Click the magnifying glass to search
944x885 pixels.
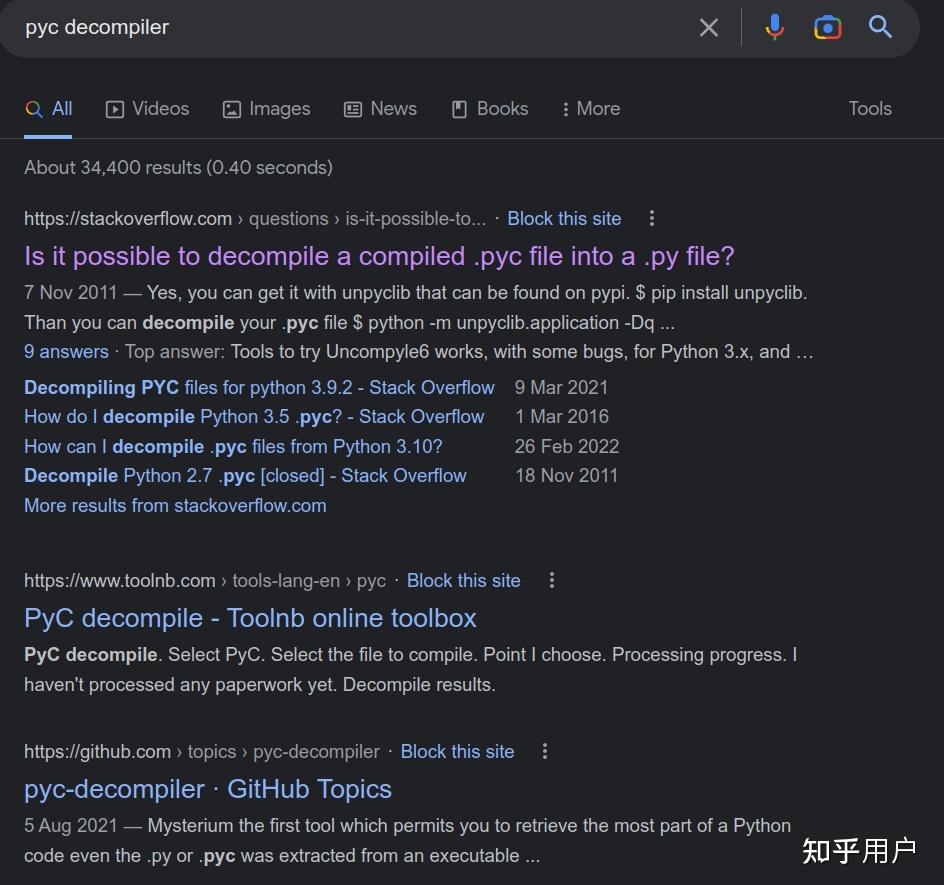point(880,27)
